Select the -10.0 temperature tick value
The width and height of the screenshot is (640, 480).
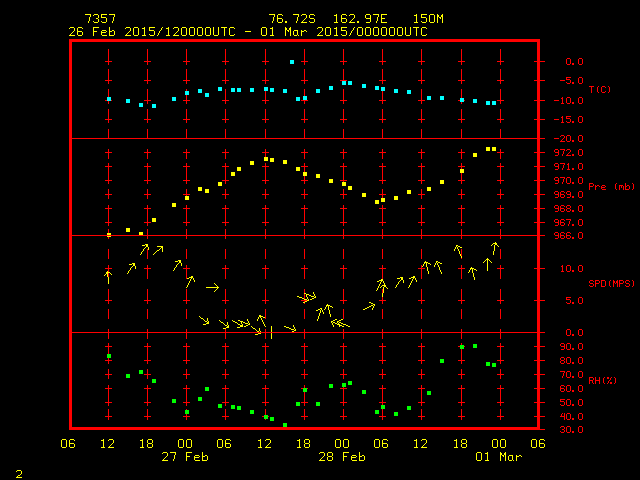[x=568, y=100]
